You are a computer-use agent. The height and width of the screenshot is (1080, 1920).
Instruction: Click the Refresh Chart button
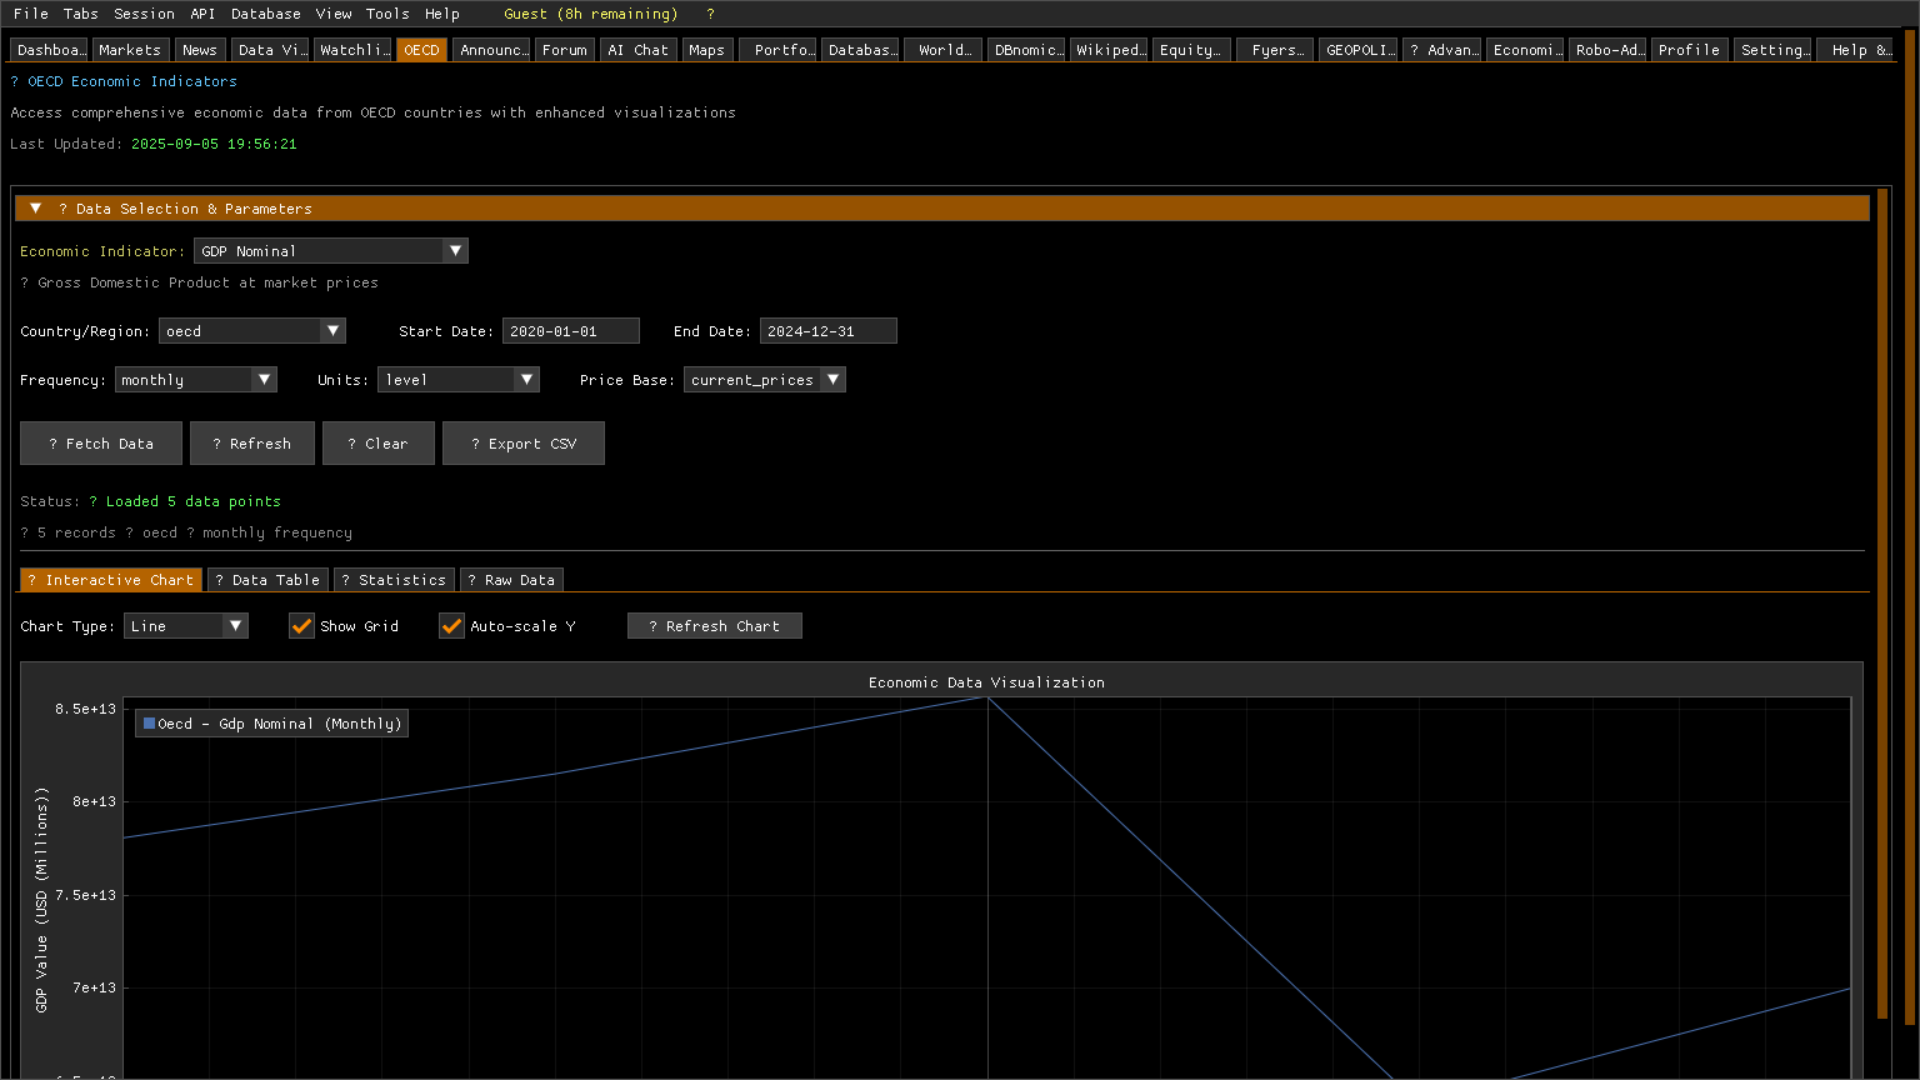[714, 626]
